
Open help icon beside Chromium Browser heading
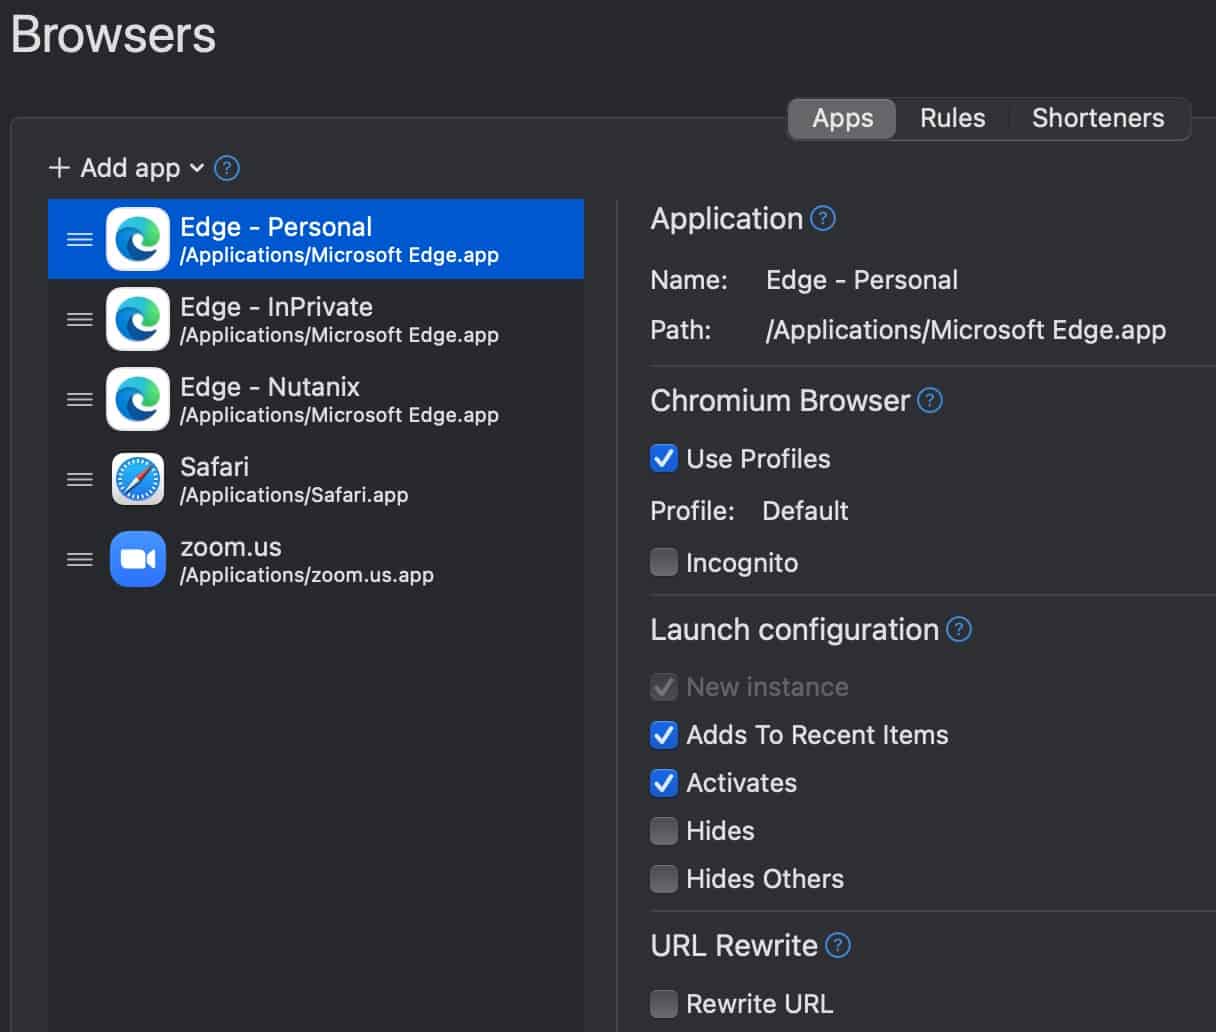[930, 400]
